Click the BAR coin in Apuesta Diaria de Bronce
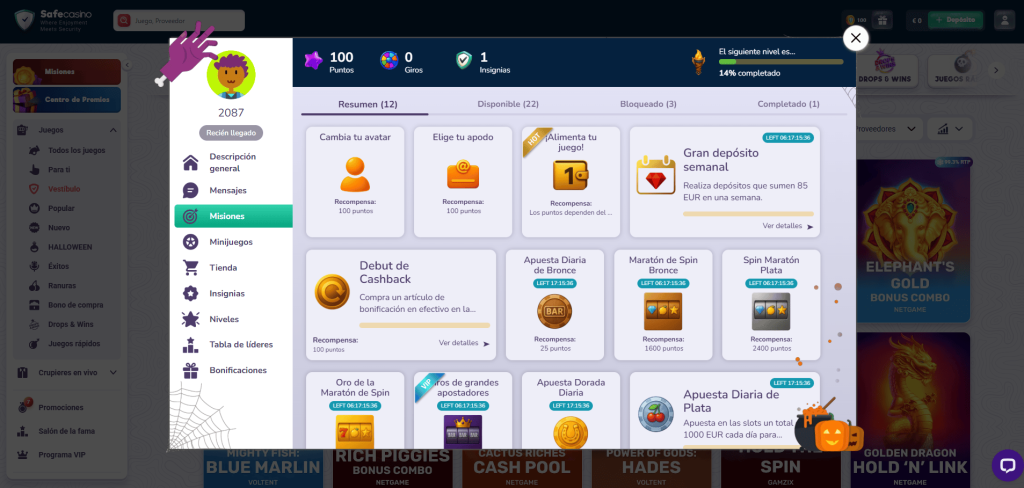Image resolution: width=1024 pixels, height=488 pixels. pos(554,312)
